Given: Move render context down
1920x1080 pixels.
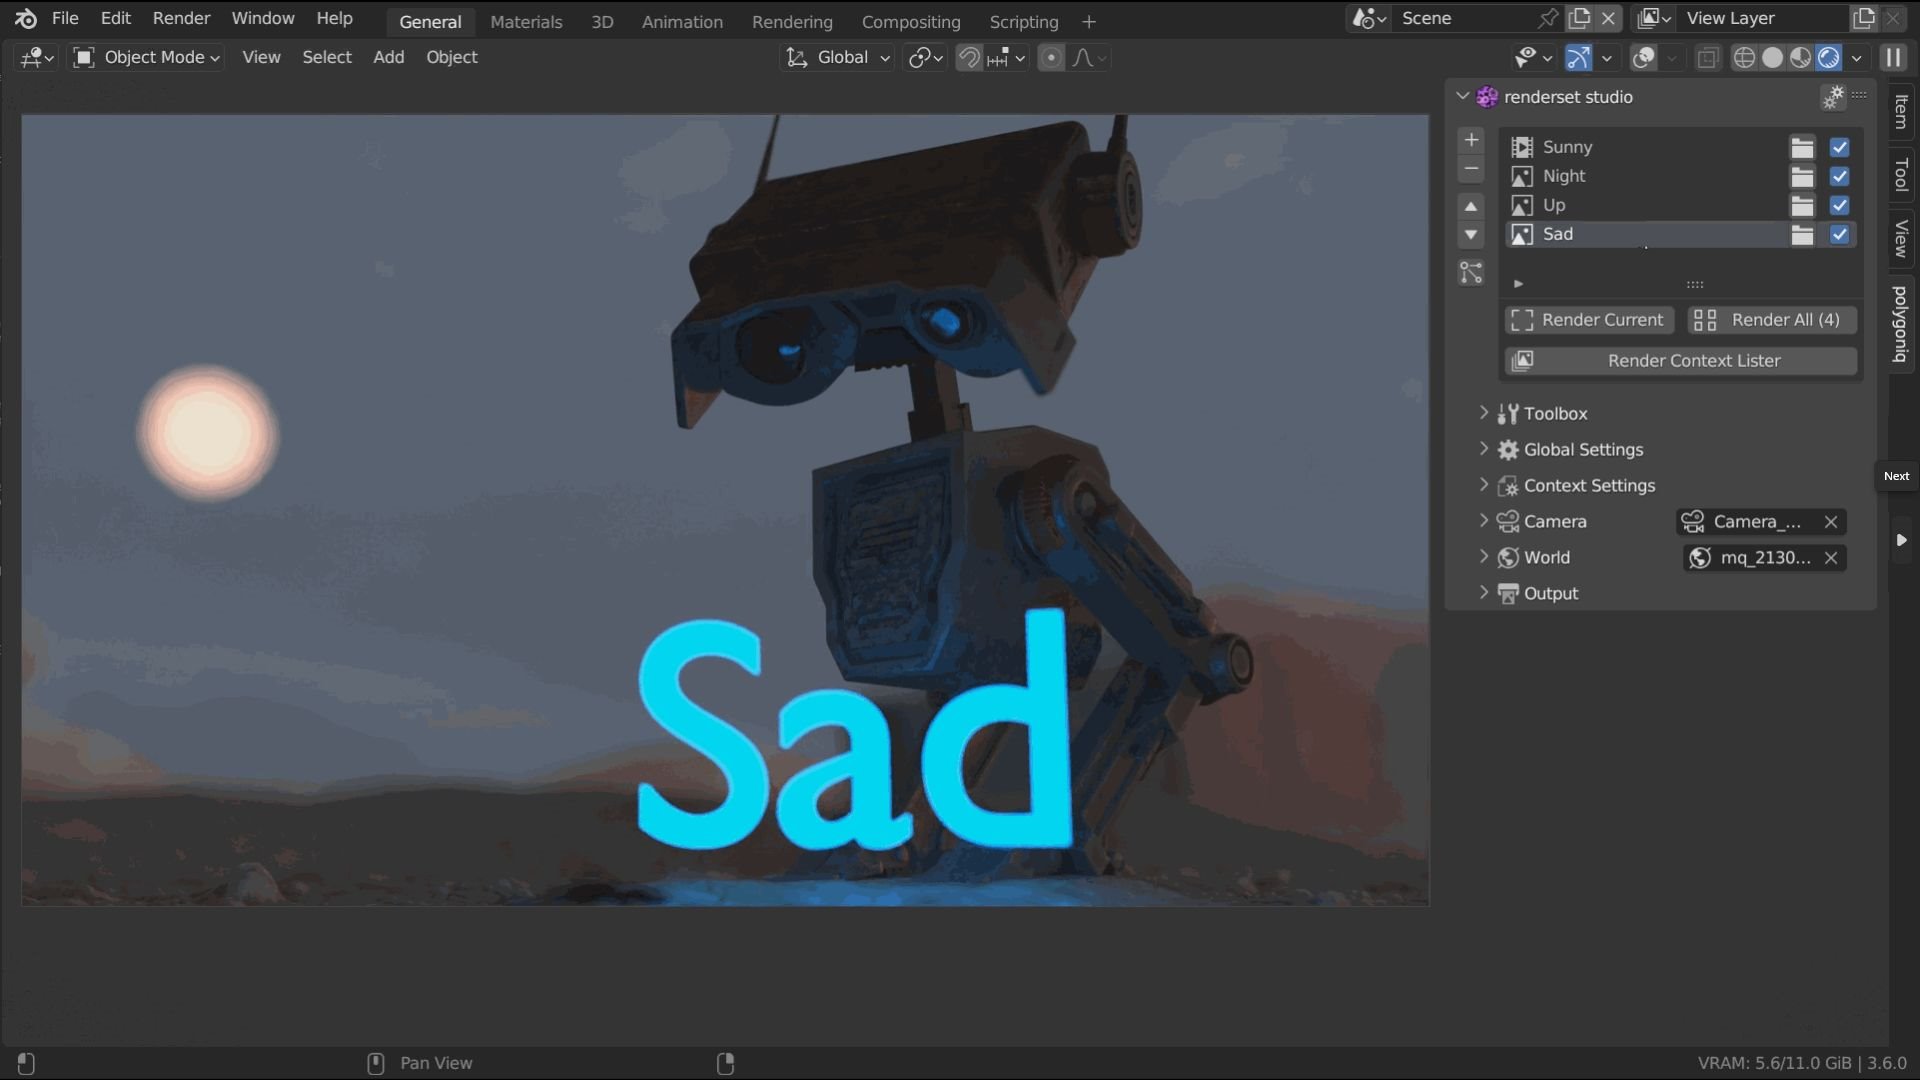Looking at the screenshot, I should point(1471,235).
